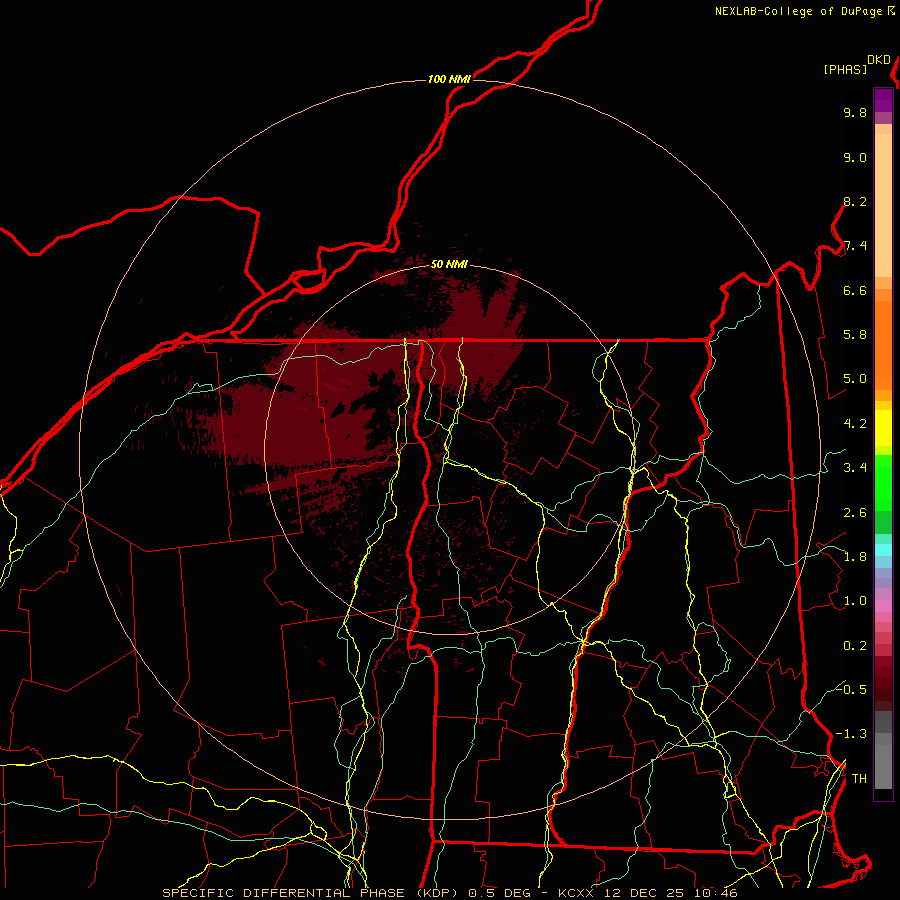900x900 pixels.
Task: Click the 50 NMI range ring label
Action: [x=449, y=264]
